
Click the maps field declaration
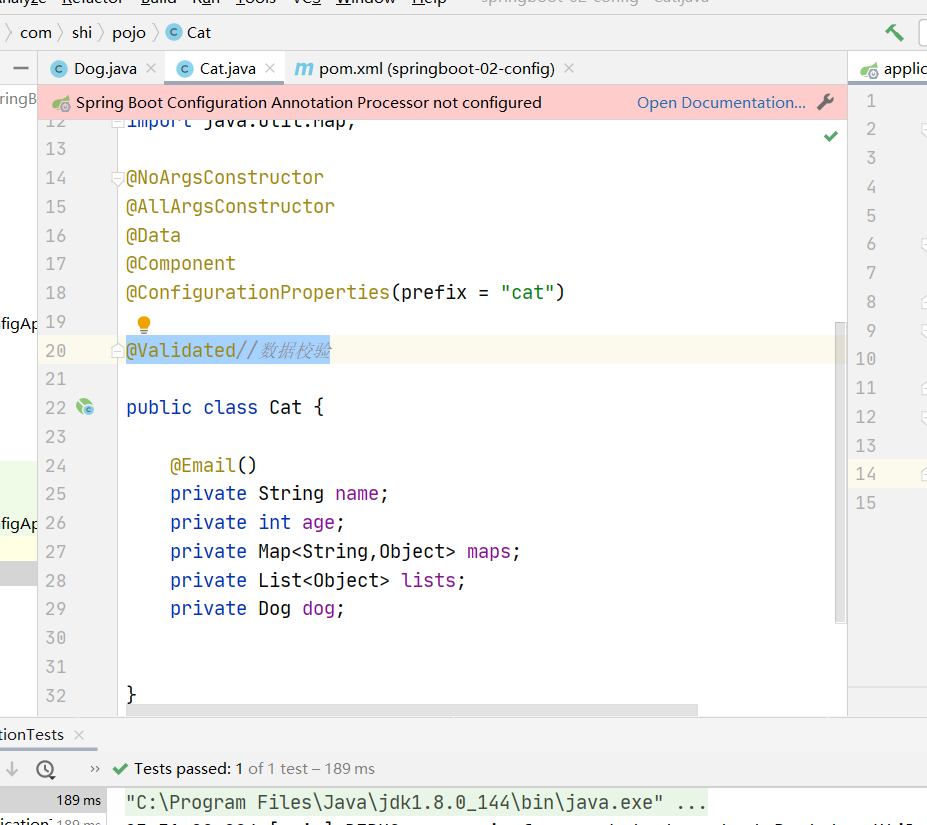coord(345,551)
